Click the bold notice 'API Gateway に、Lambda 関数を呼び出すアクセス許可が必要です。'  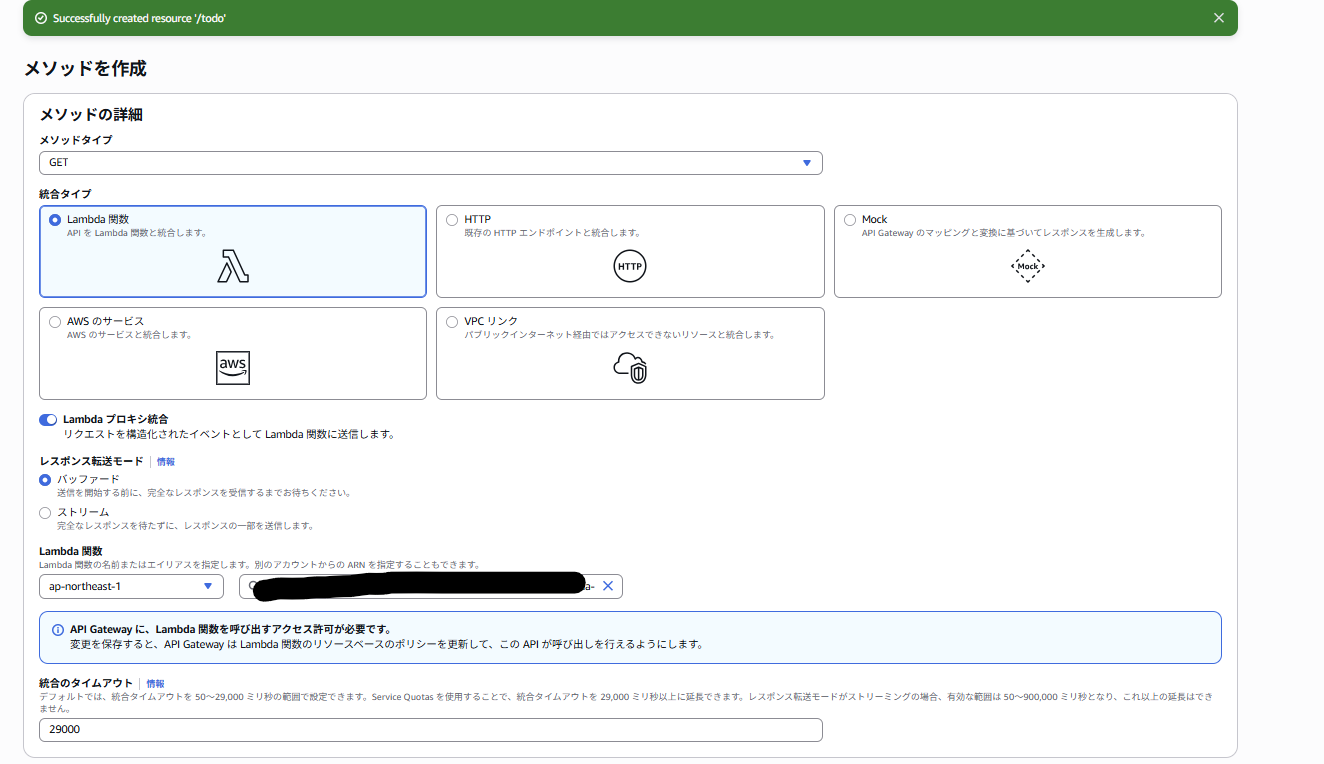point(231,630)
